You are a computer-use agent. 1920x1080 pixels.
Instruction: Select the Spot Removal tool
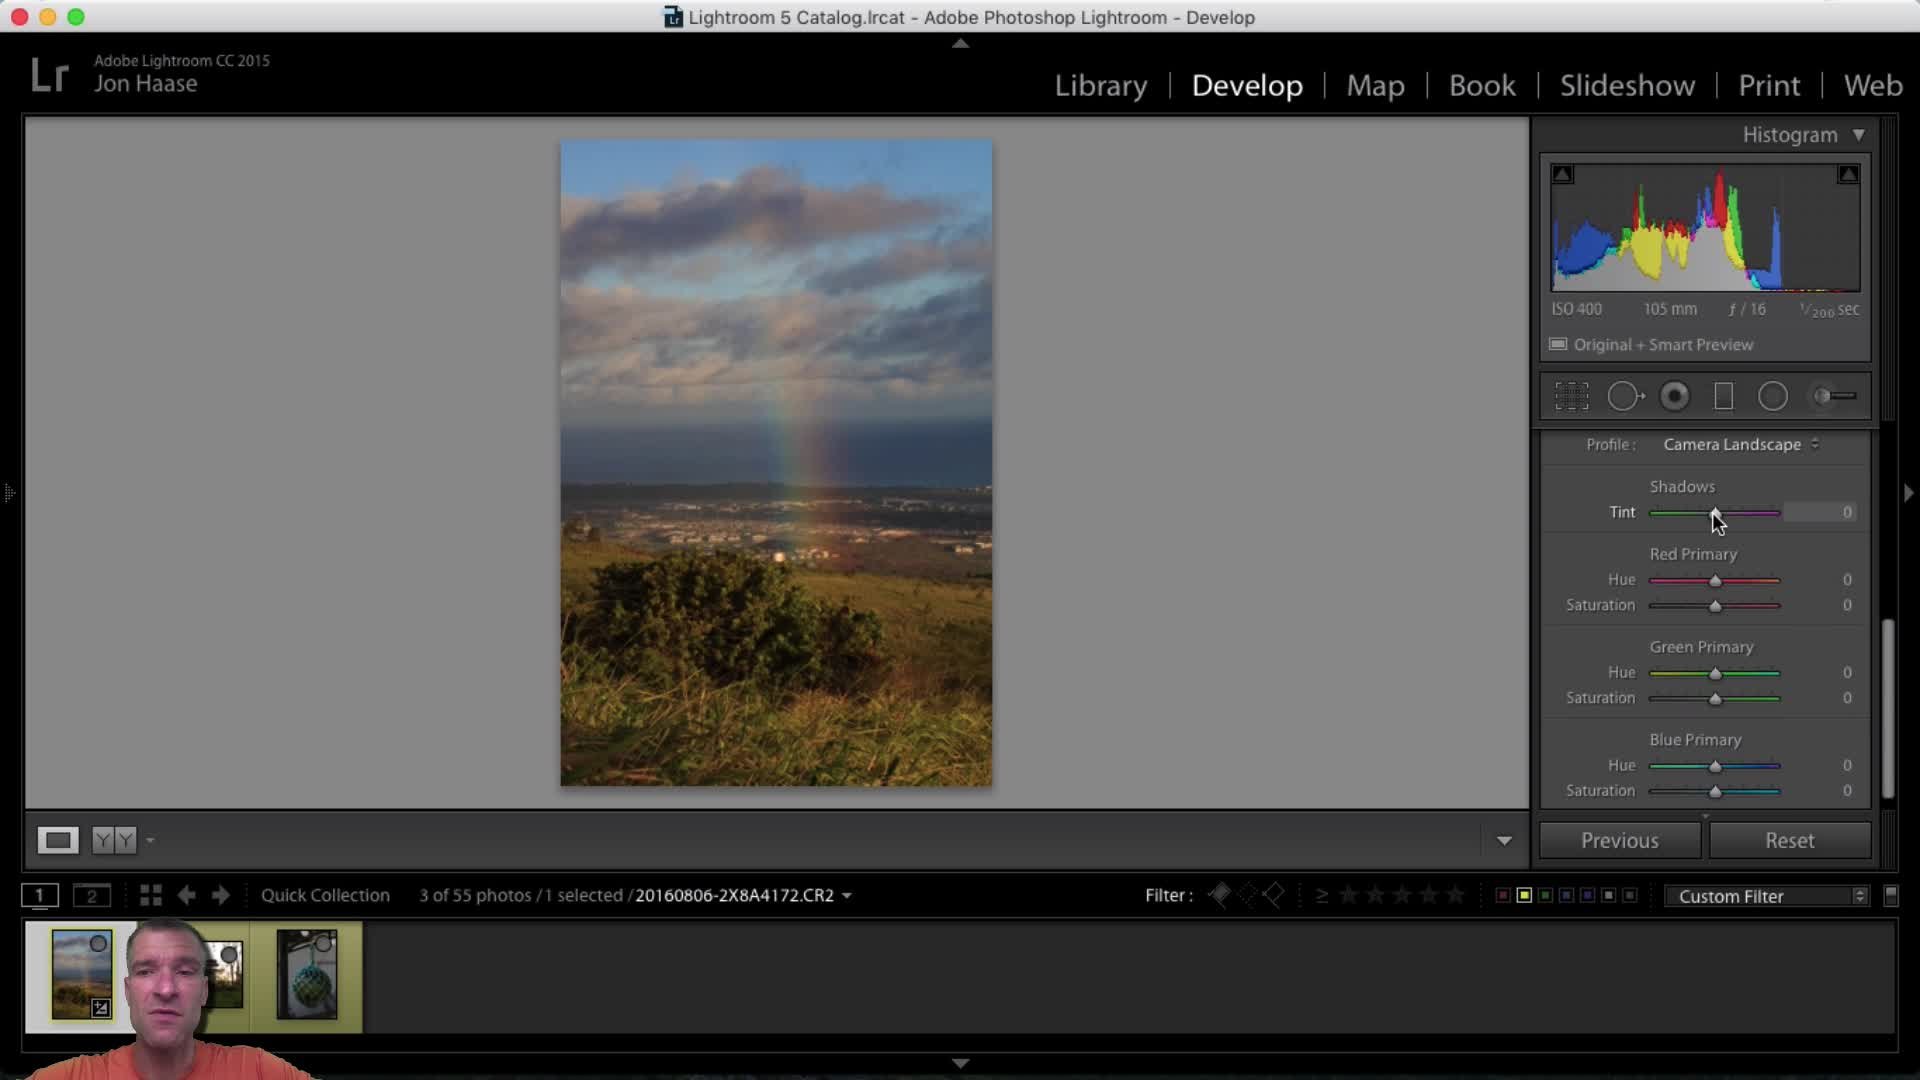tap(1624, 397)
